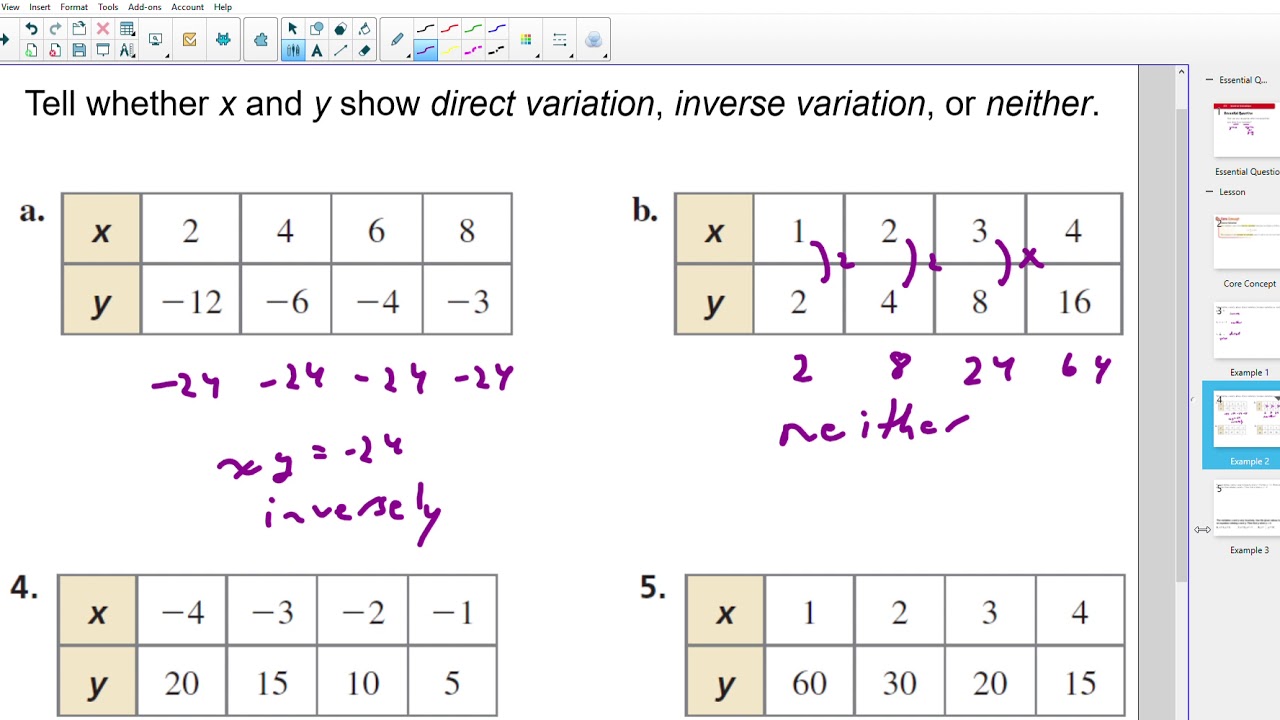Choose the purple pen line style
The height and width of the screenshot is (720, 1280).
[x=425, y=50]
